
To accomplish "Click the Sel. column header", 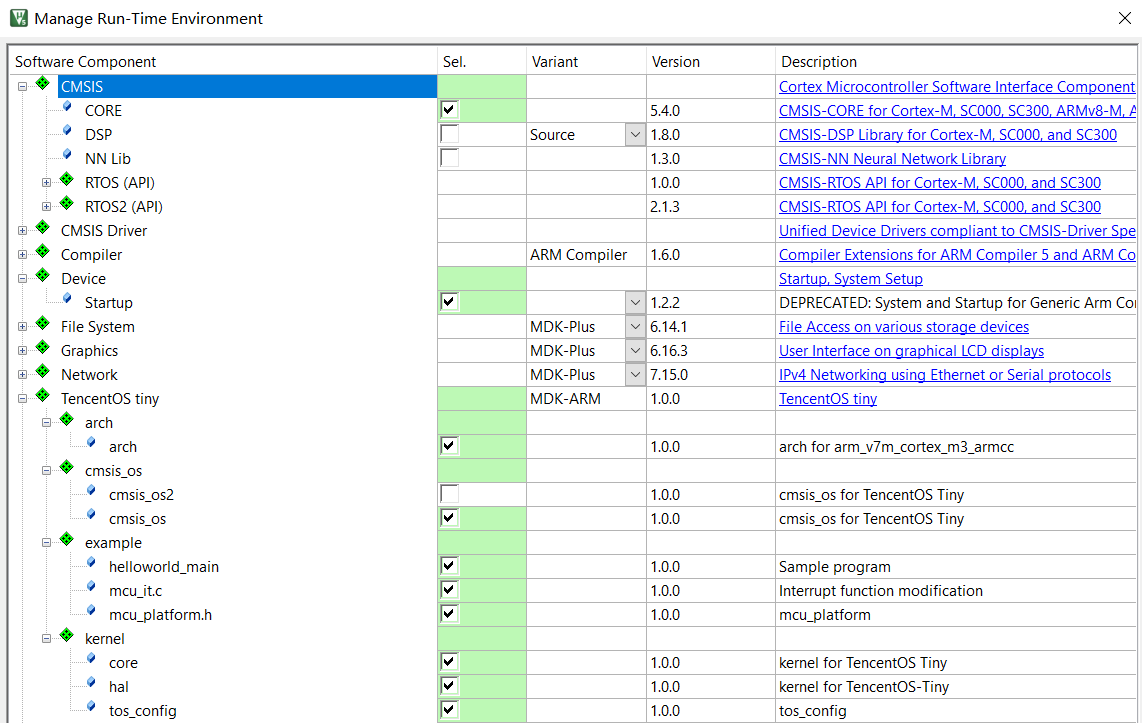I will (x=481, y=62).
